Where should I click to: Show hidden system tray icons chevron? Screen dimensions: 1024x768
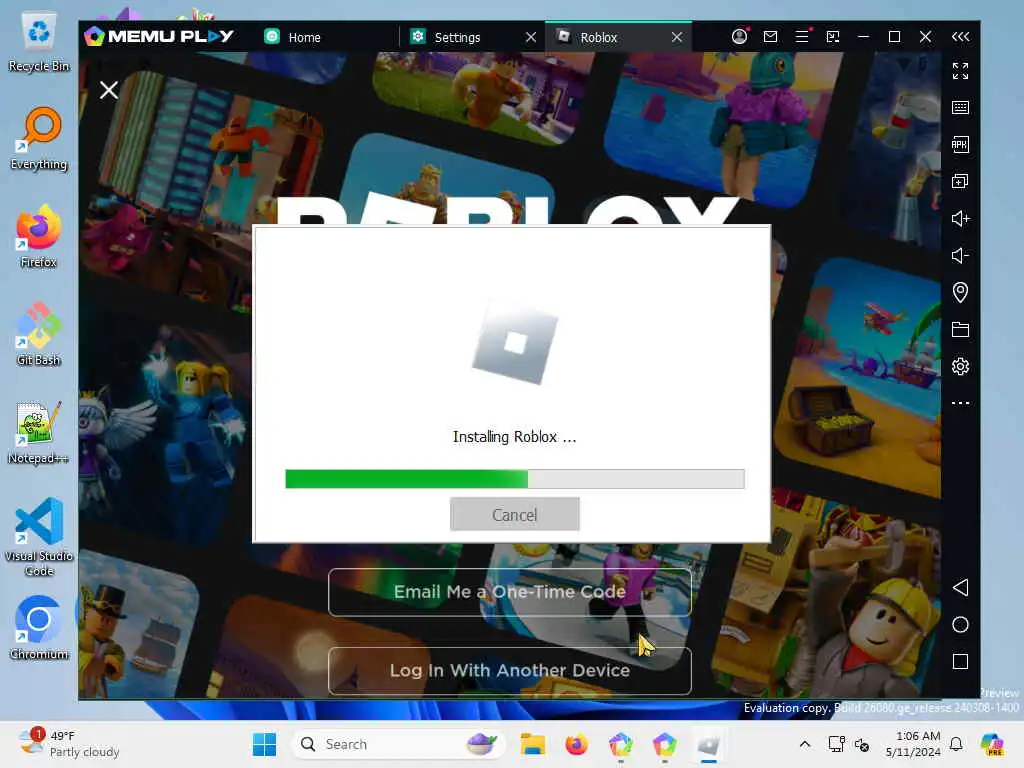(805, 744)
